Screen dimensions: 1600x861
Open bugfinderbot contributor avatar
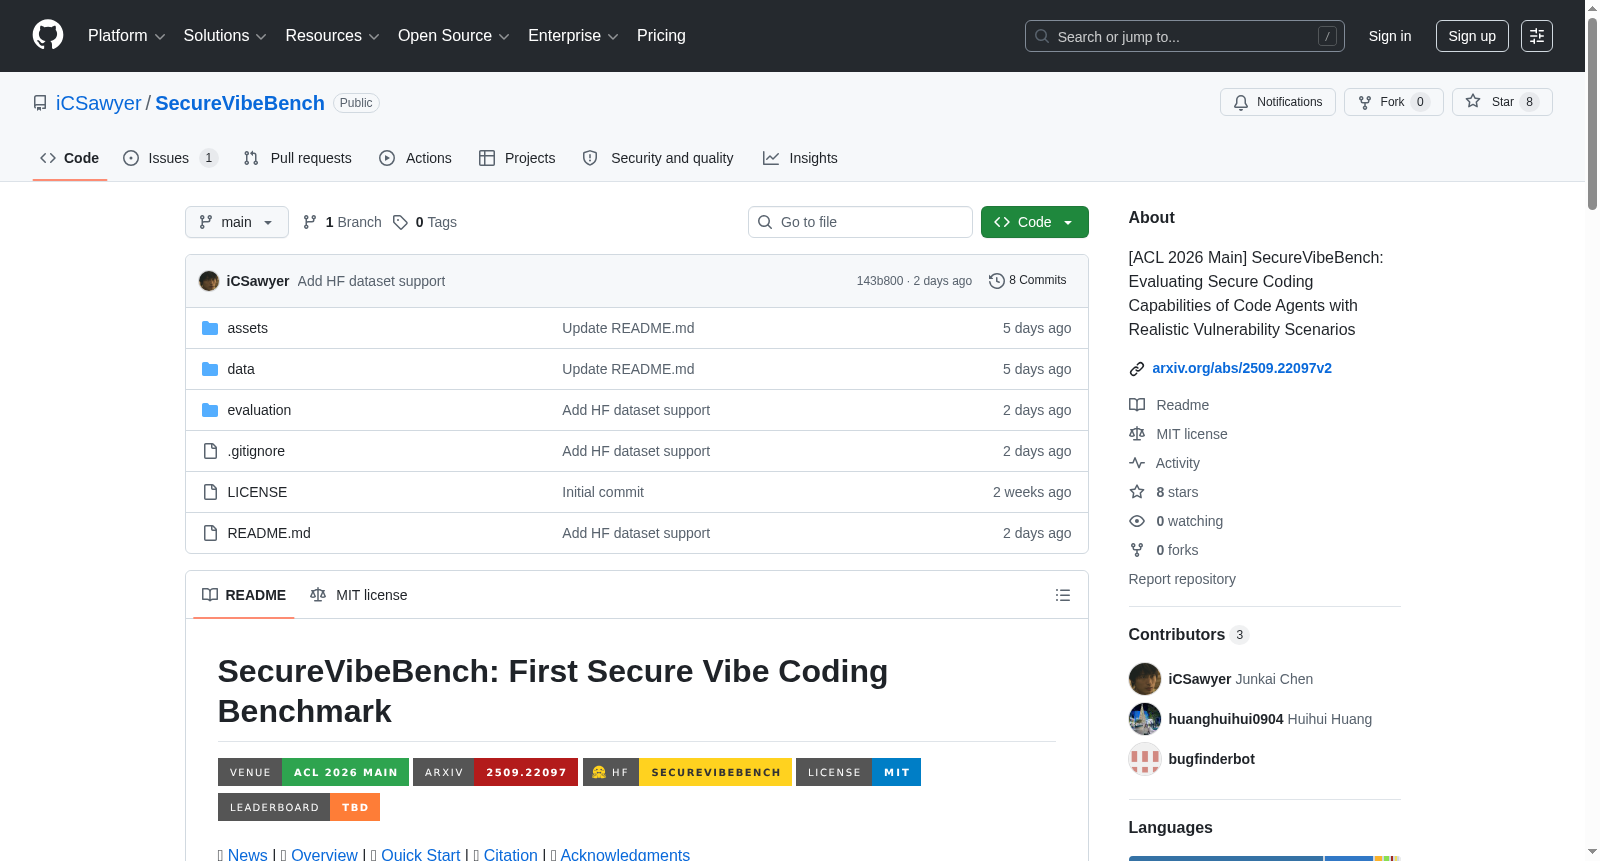(x=1145, y=759)
